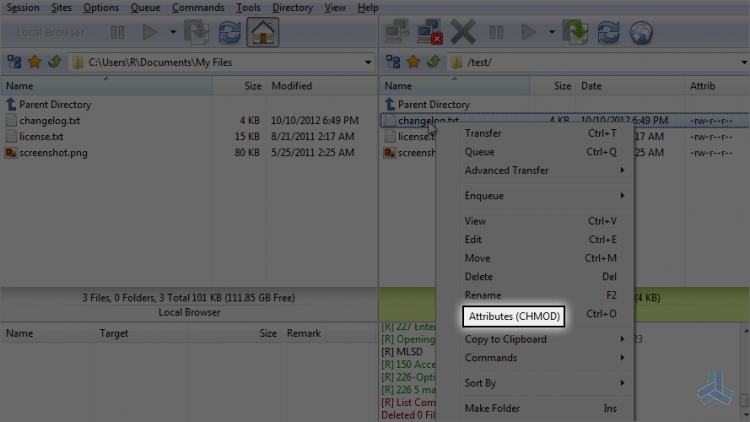This screenshot has width=750, height=422.
Task: Select Attributes (CHMOD) in context menu
Action: 514,316
